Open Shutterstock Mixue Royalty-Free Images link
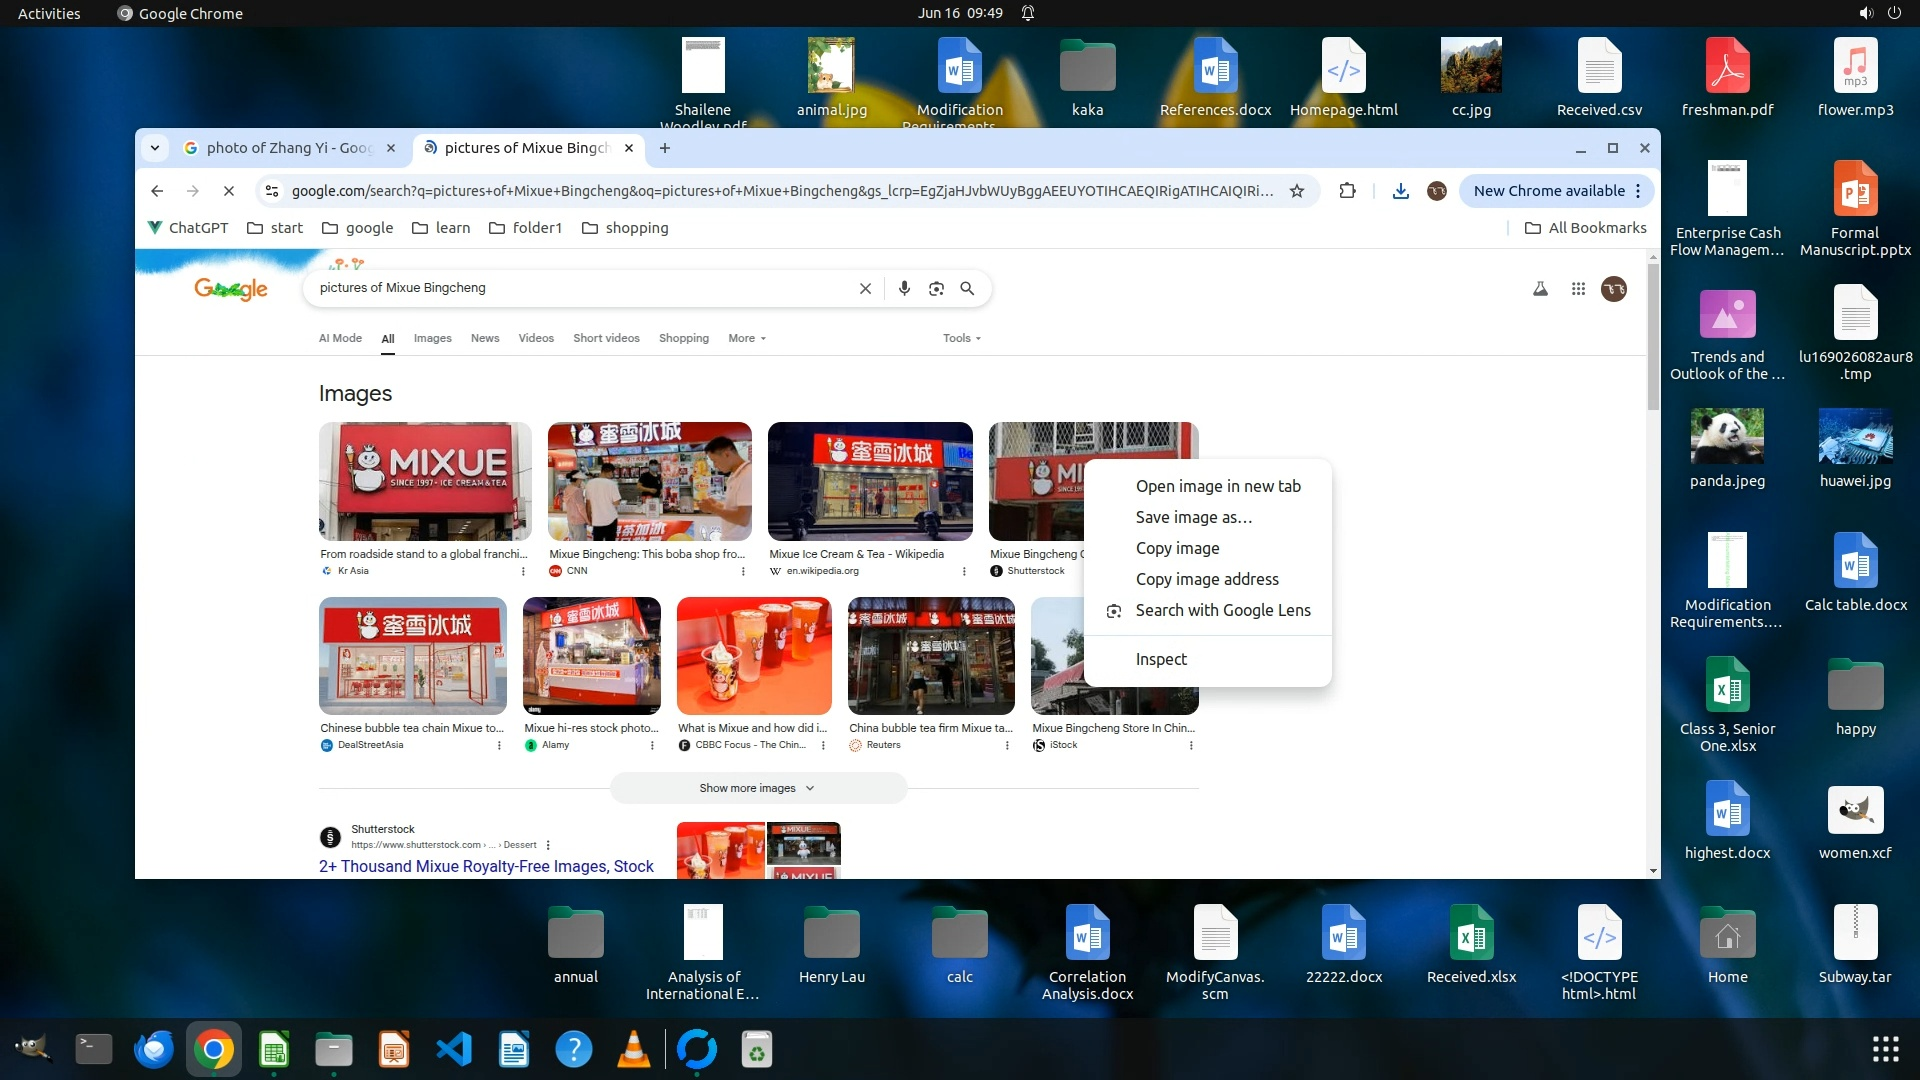The image size is (1920, 1080). pos(486,866)
